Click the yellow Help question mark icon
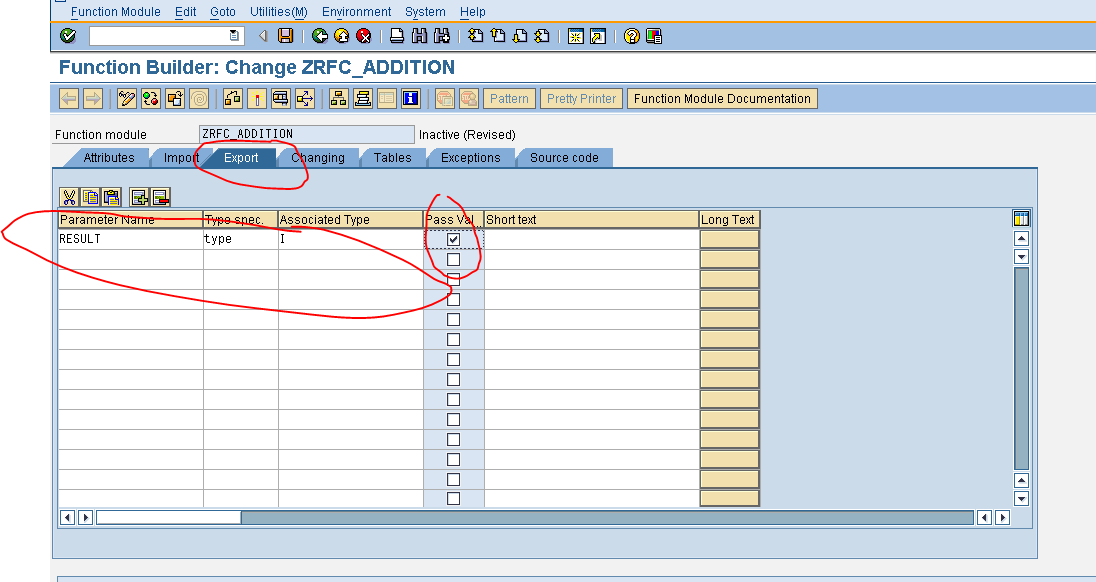 (632, 36)
